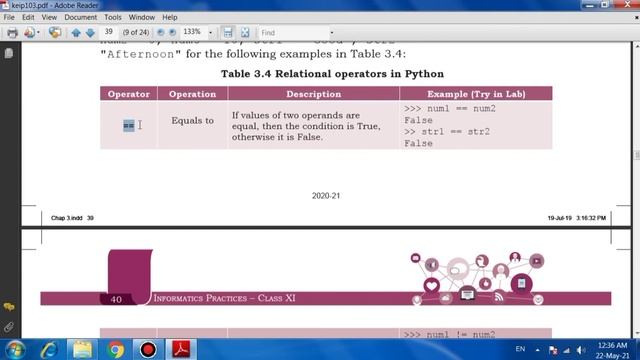The height and width of the screenshot is (360, 640).
Task: Zoom in with the plus button
Action: click(172, 32)
